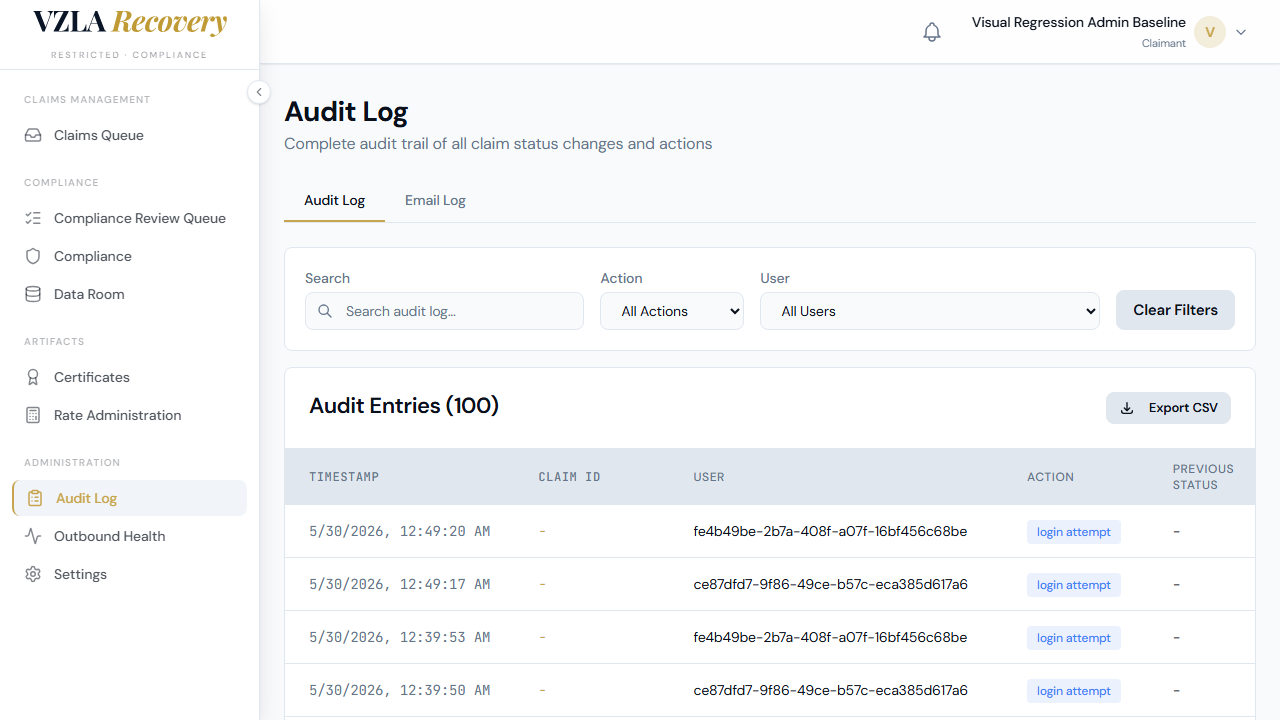The width and height of the screenshot is (1280, 720).
Task: Click the Compliance shield icon
Action: (x=33, y=256)
